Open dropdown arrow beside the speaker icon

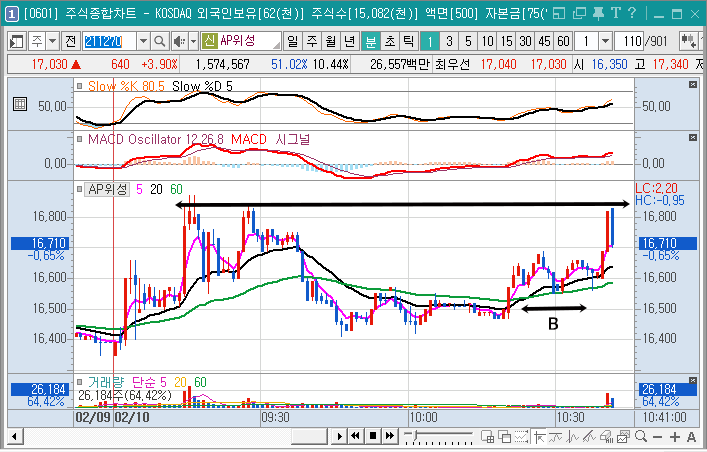click(193, 42)
